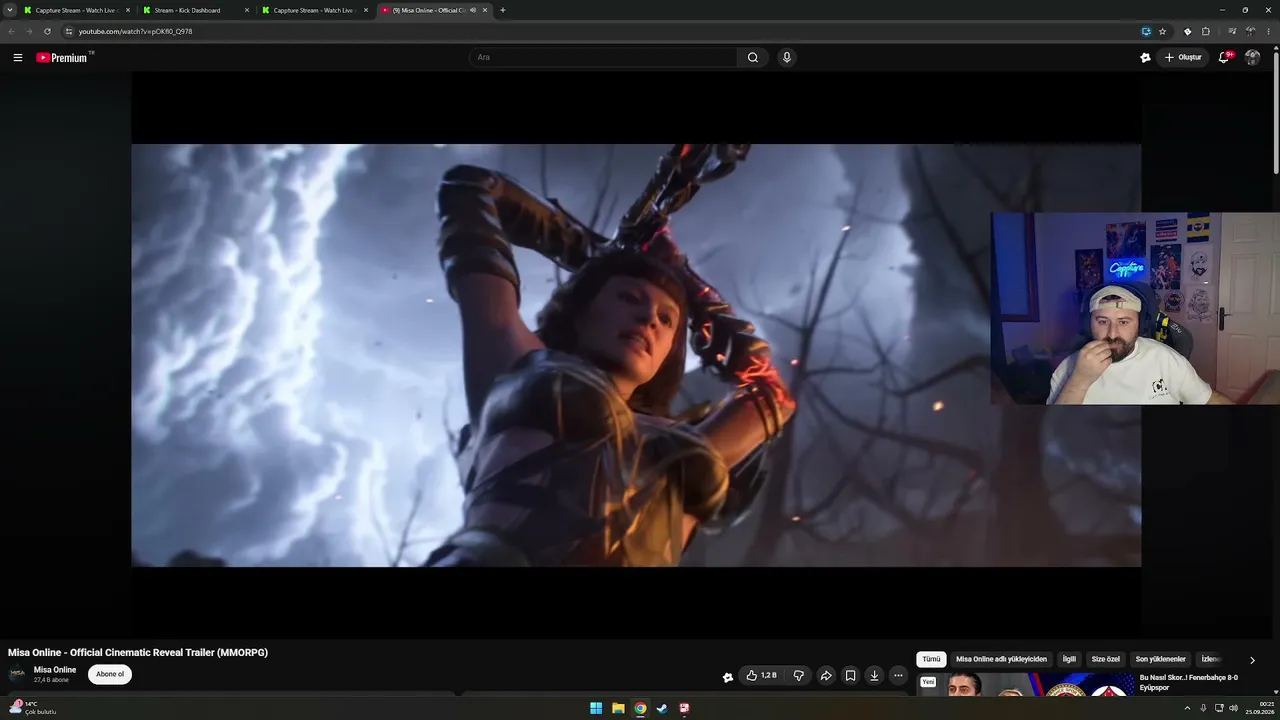Click the voice search microphone icon

pyautogui.click(x=787, y=57)
